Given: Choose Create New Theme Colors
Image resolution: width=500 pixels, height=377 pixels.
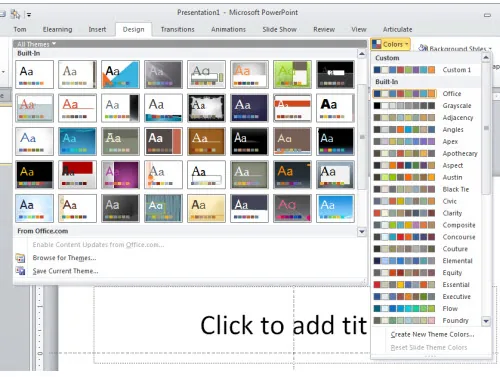Looking at the screenshot, I should (x=432, y=334).
